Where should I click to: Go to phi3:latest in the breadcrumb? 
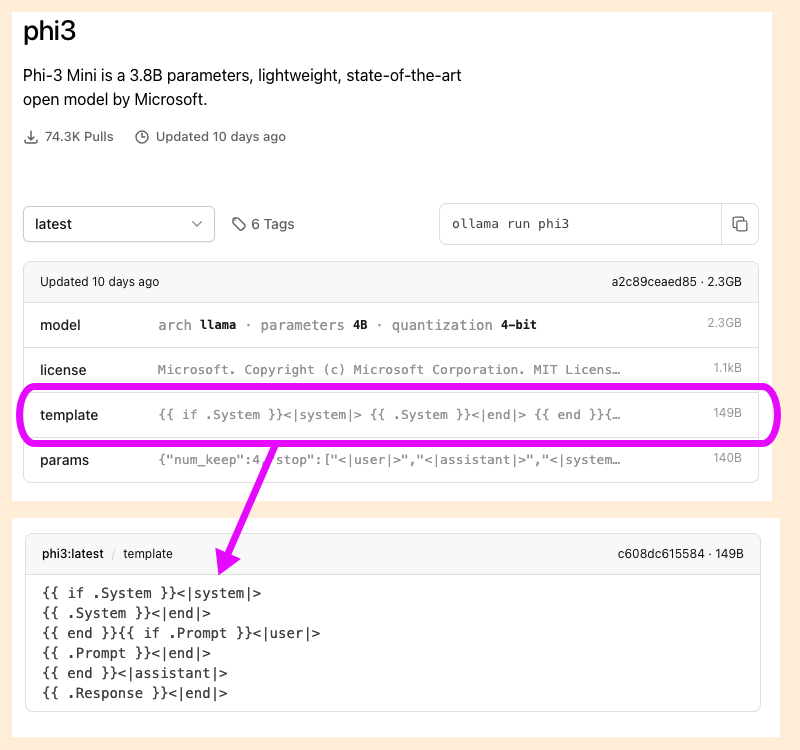73,553
